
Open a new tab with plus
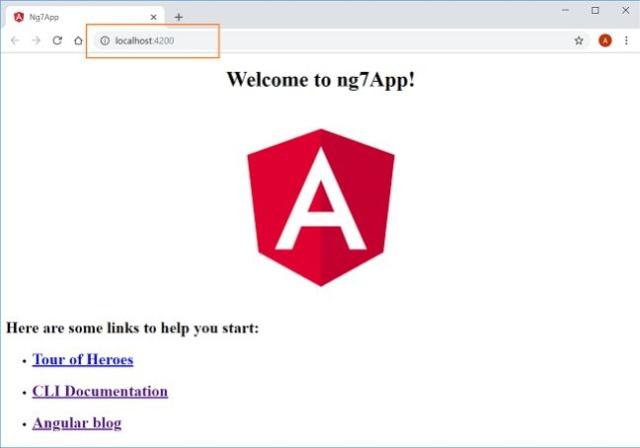point(178,17)
